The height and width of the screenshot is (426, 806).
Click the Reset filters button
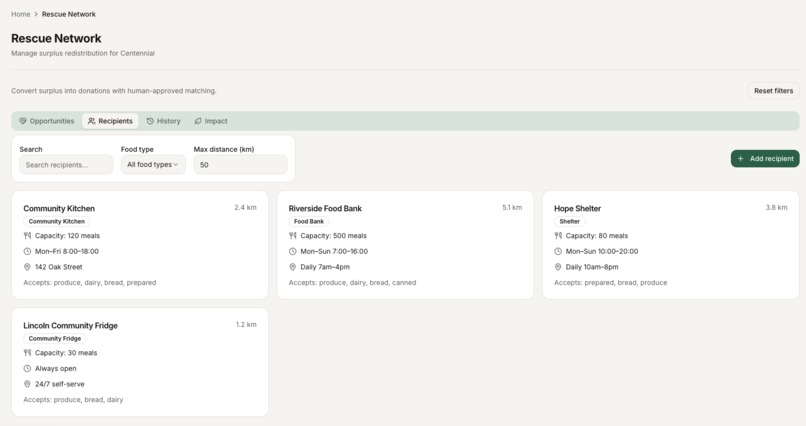(773, 91)
